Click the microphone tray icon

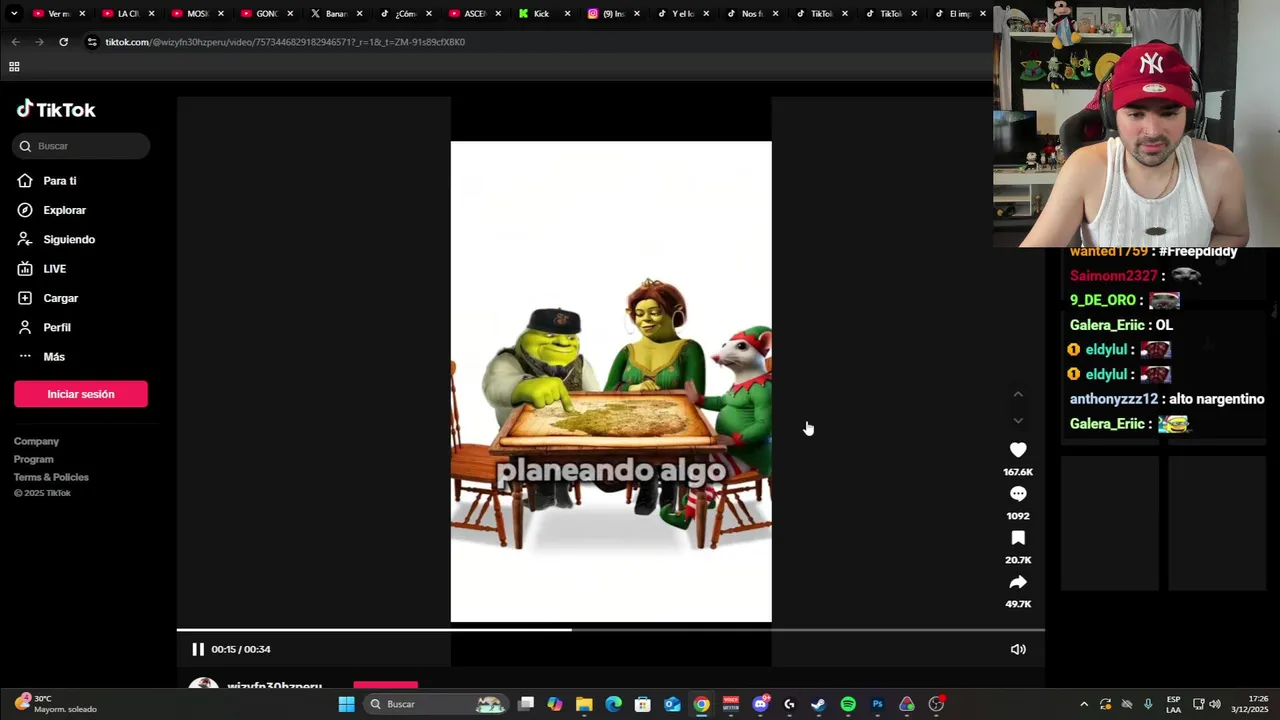[1148, 704]
